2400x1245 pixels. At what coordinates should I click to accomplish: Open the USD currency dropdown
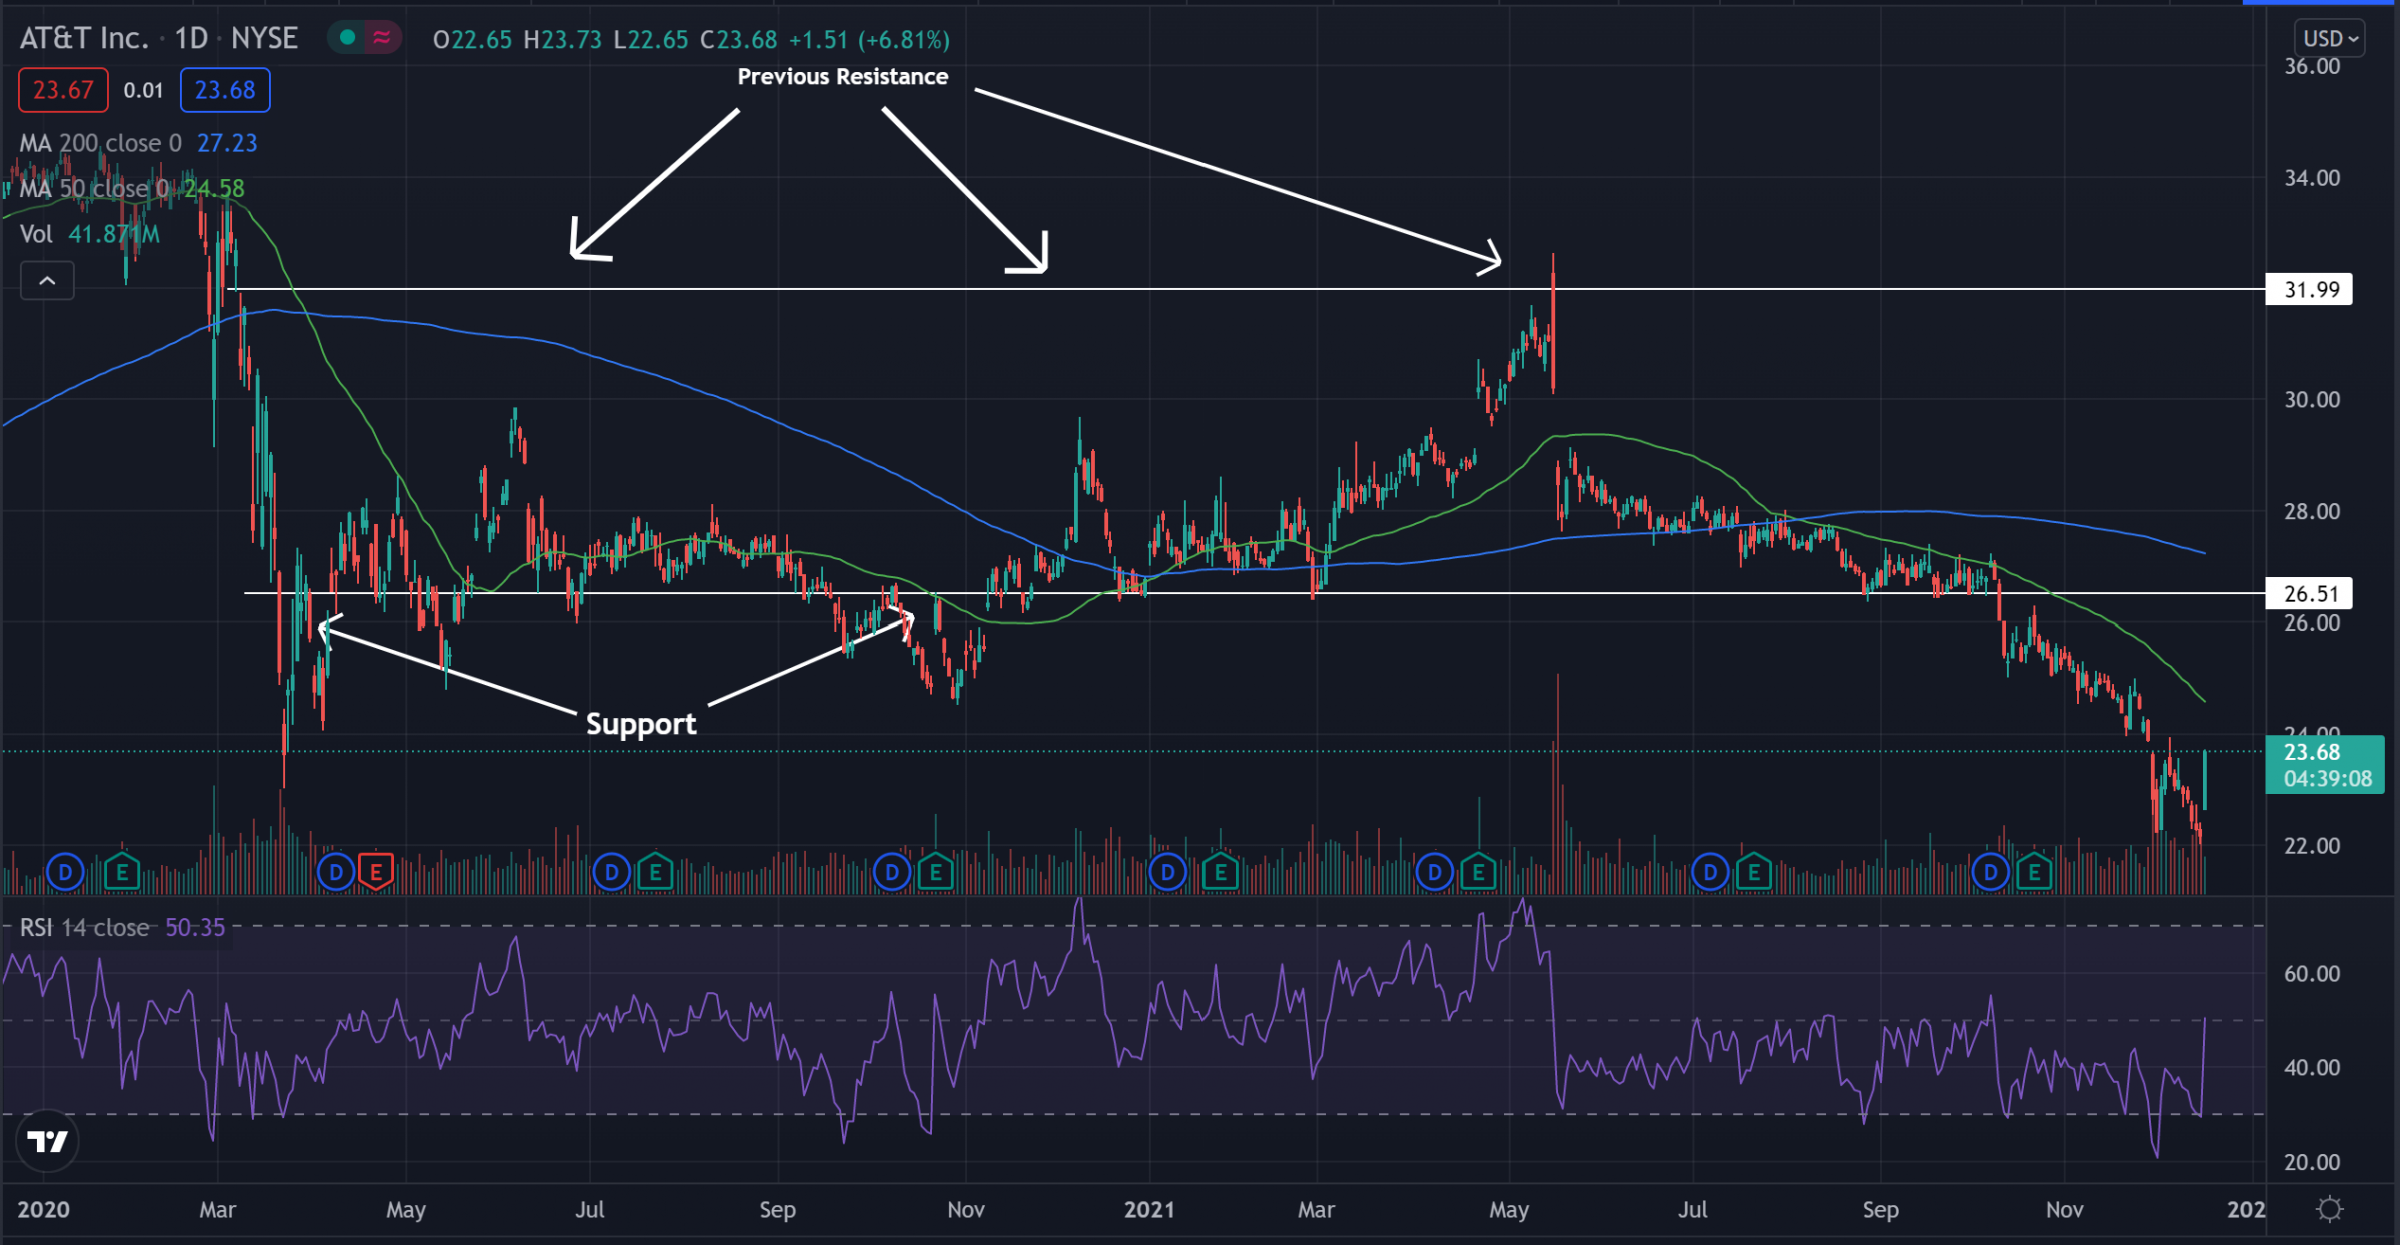point(2329,39)
